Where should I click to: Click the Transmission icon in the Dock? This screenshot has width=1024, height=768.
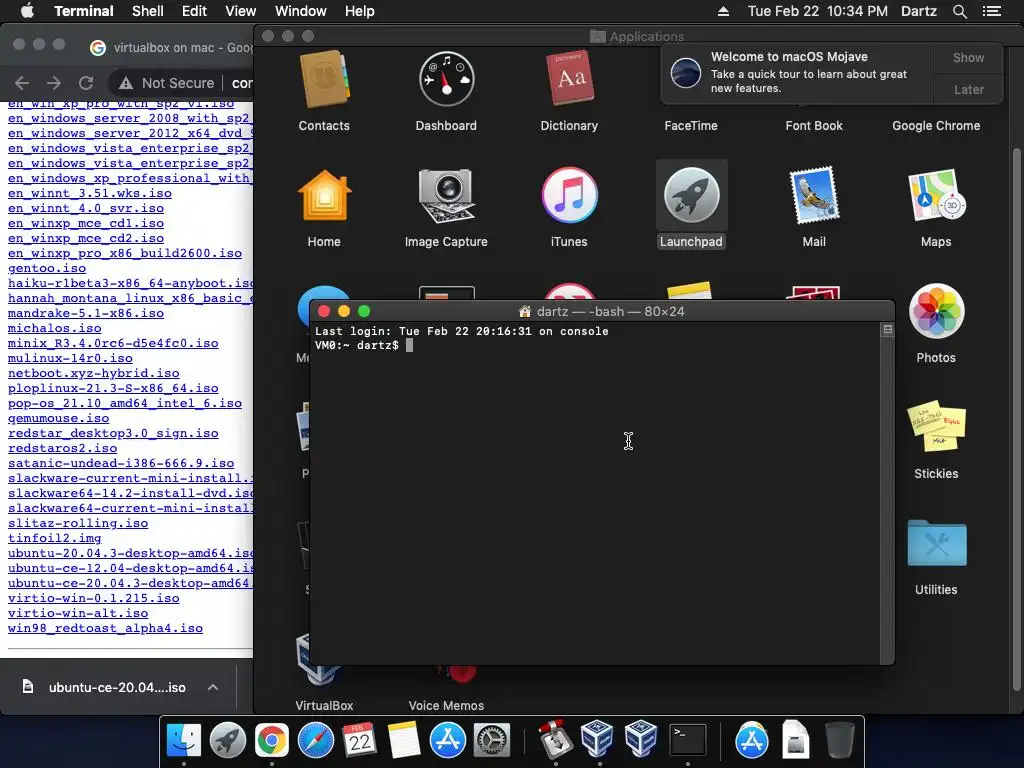point(555,740)
